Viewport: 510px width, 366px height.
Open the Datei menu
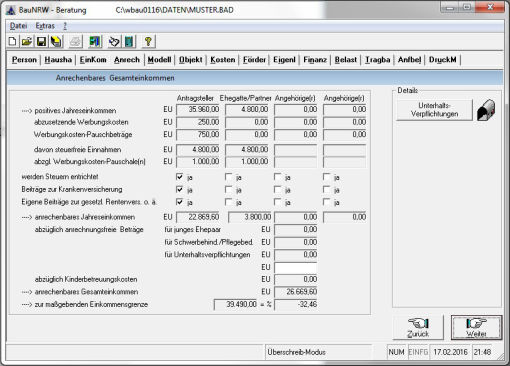[18, 26]
